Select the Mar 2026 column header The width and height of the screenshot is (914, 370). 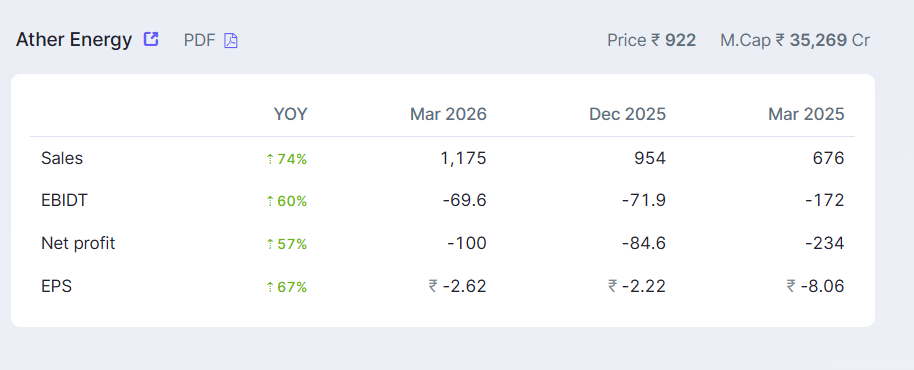tap(448, 114)
